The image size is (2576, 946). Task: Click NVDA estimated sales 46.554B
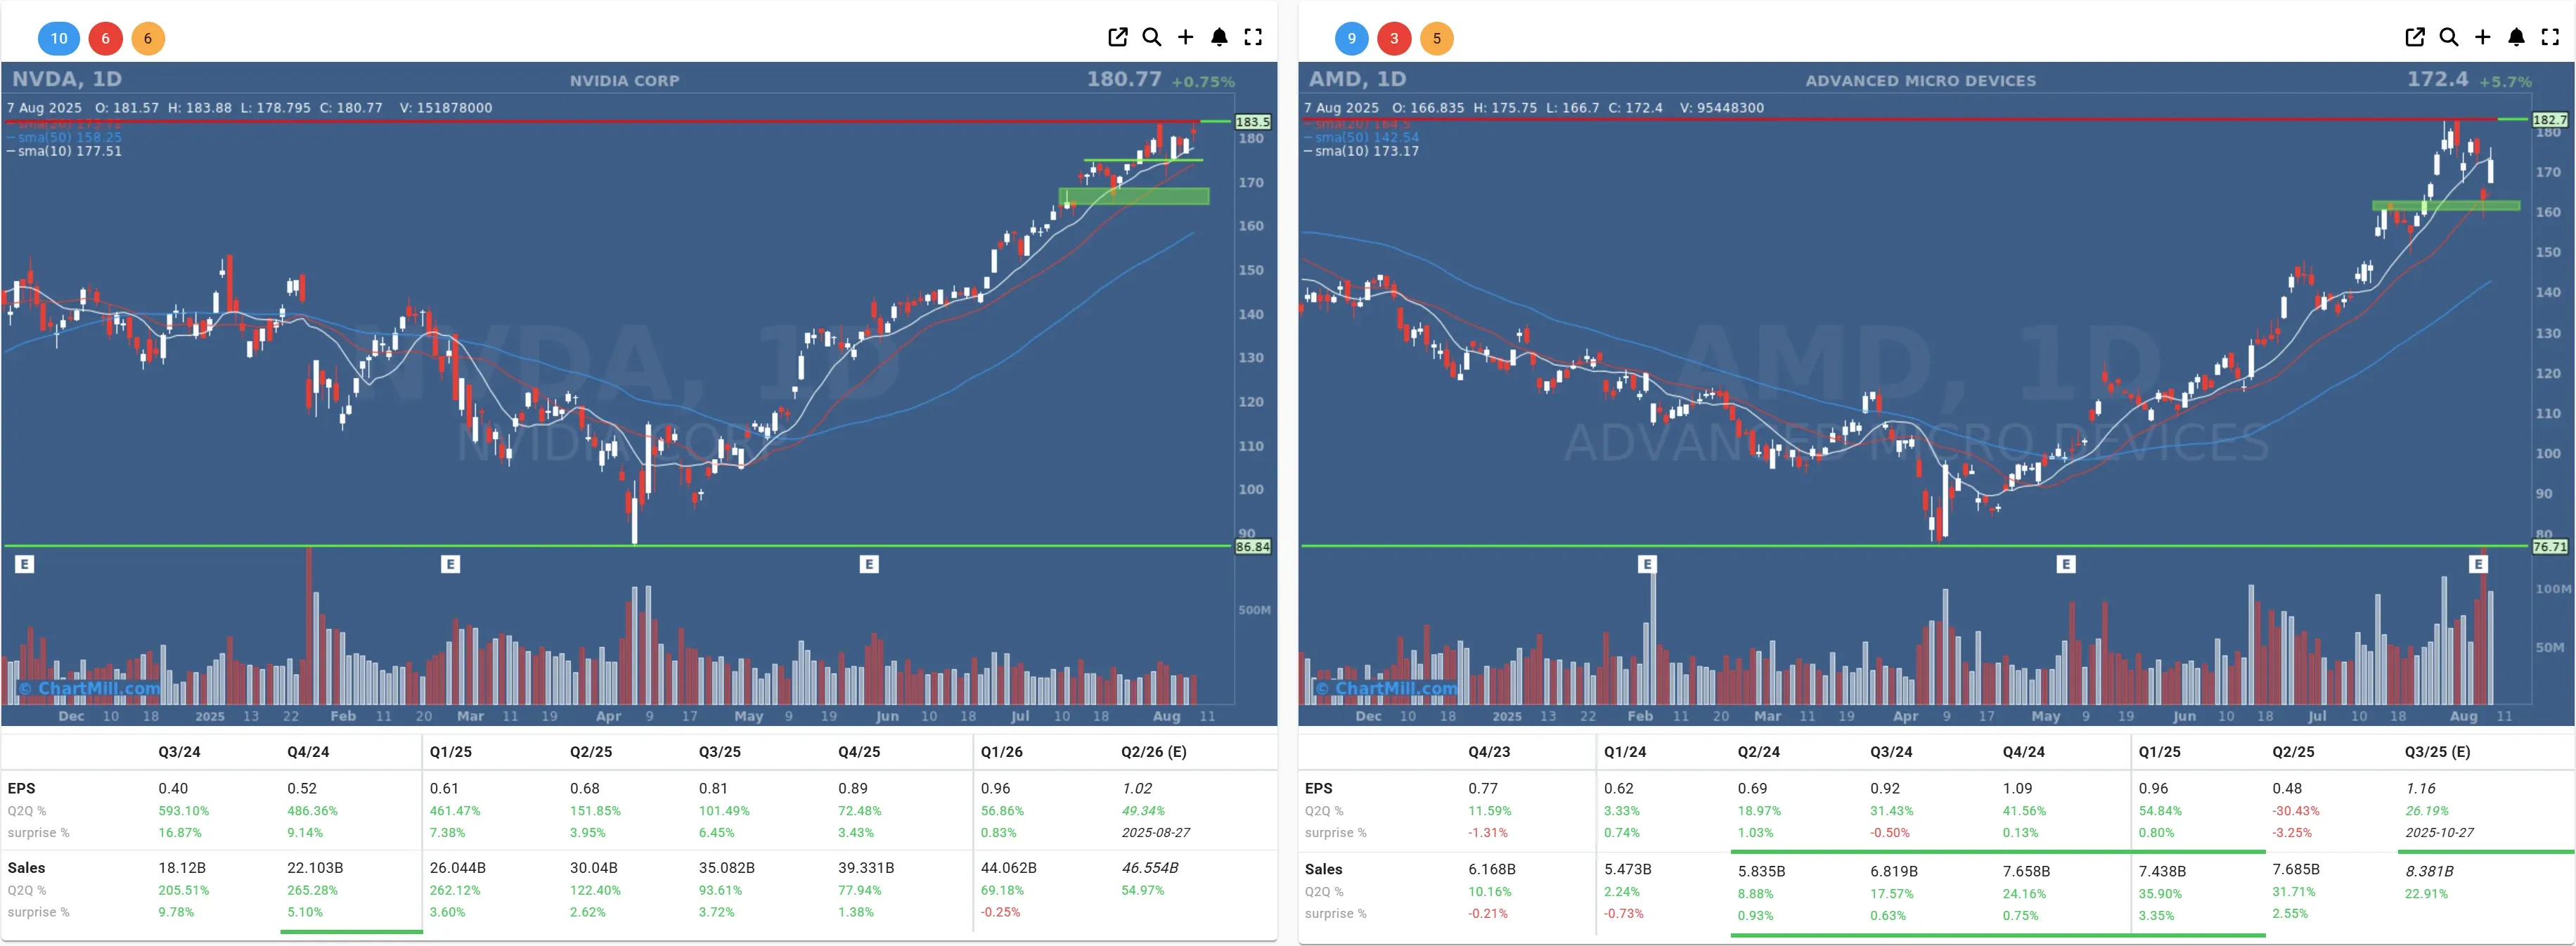coord(1150,868)
